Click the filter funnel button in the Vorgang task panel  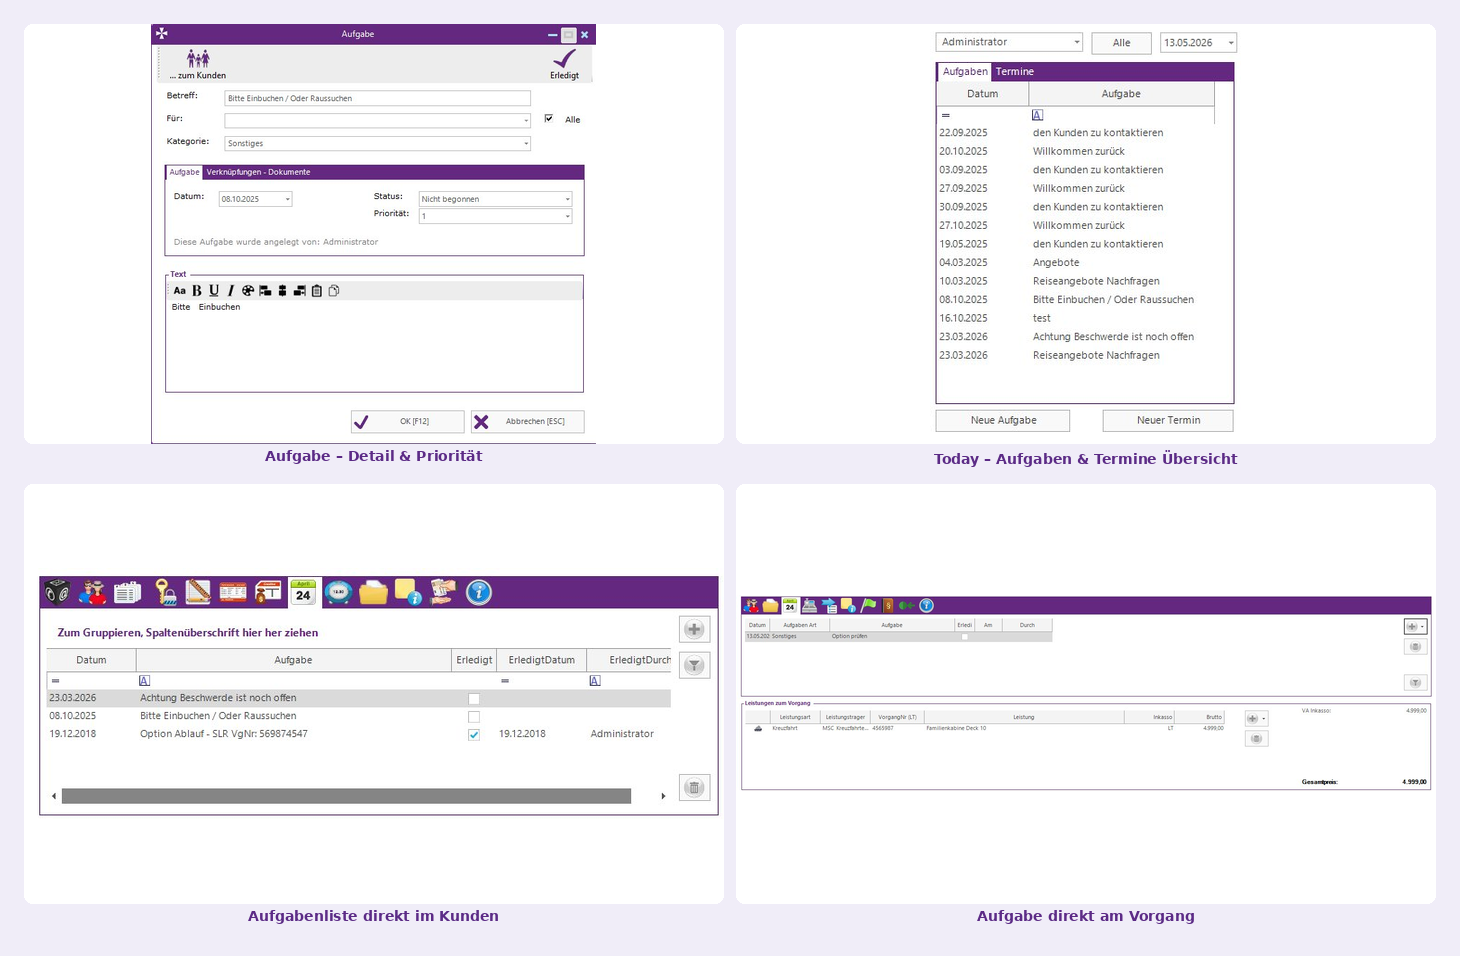click(x=1415, y=682)
